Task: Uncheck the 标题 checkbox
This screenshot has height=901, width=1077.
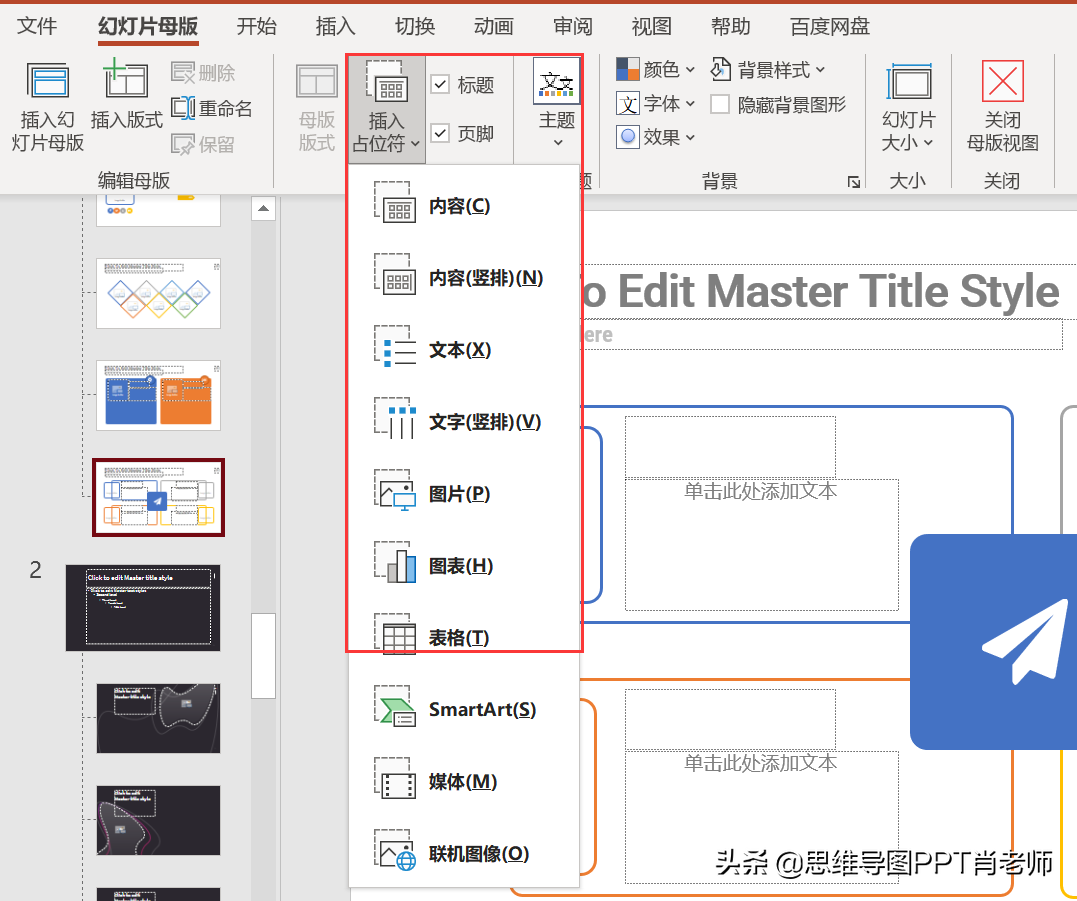Action: (x=440, y=85)
